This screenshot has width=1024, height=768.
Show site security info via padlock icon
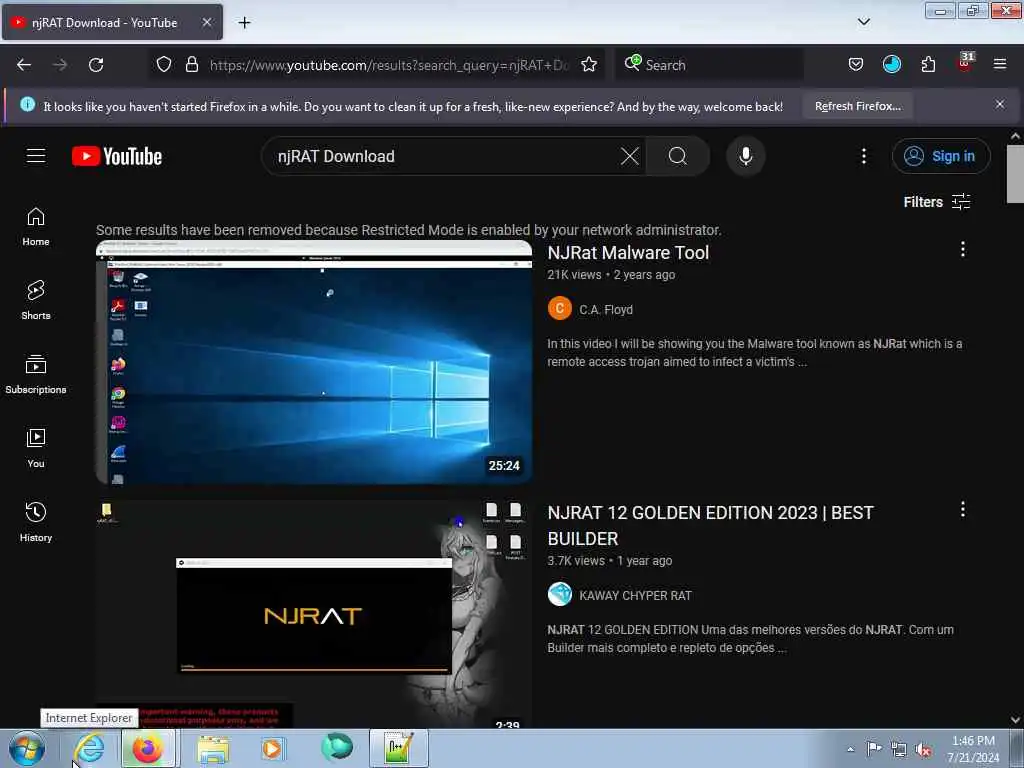pyautogui.click(x=191, y=65)
